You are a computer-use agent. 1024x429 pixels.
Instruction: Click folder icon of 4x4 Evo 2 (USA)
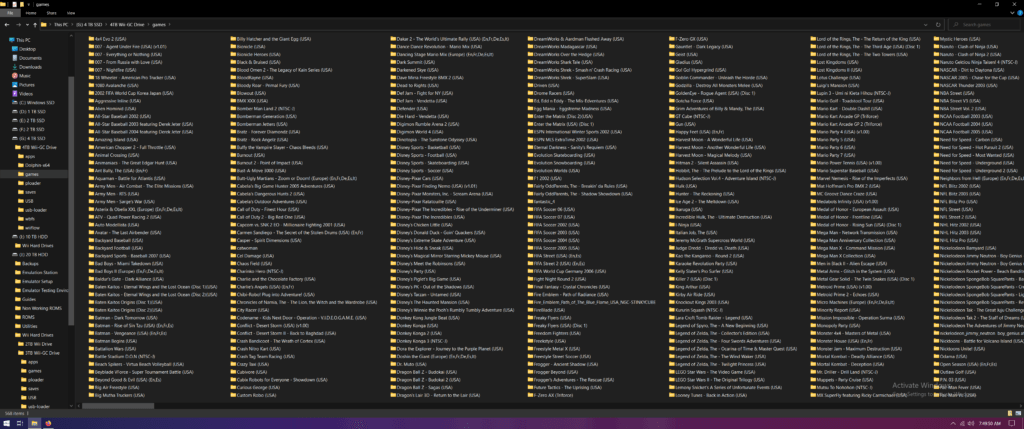[91, 40]
